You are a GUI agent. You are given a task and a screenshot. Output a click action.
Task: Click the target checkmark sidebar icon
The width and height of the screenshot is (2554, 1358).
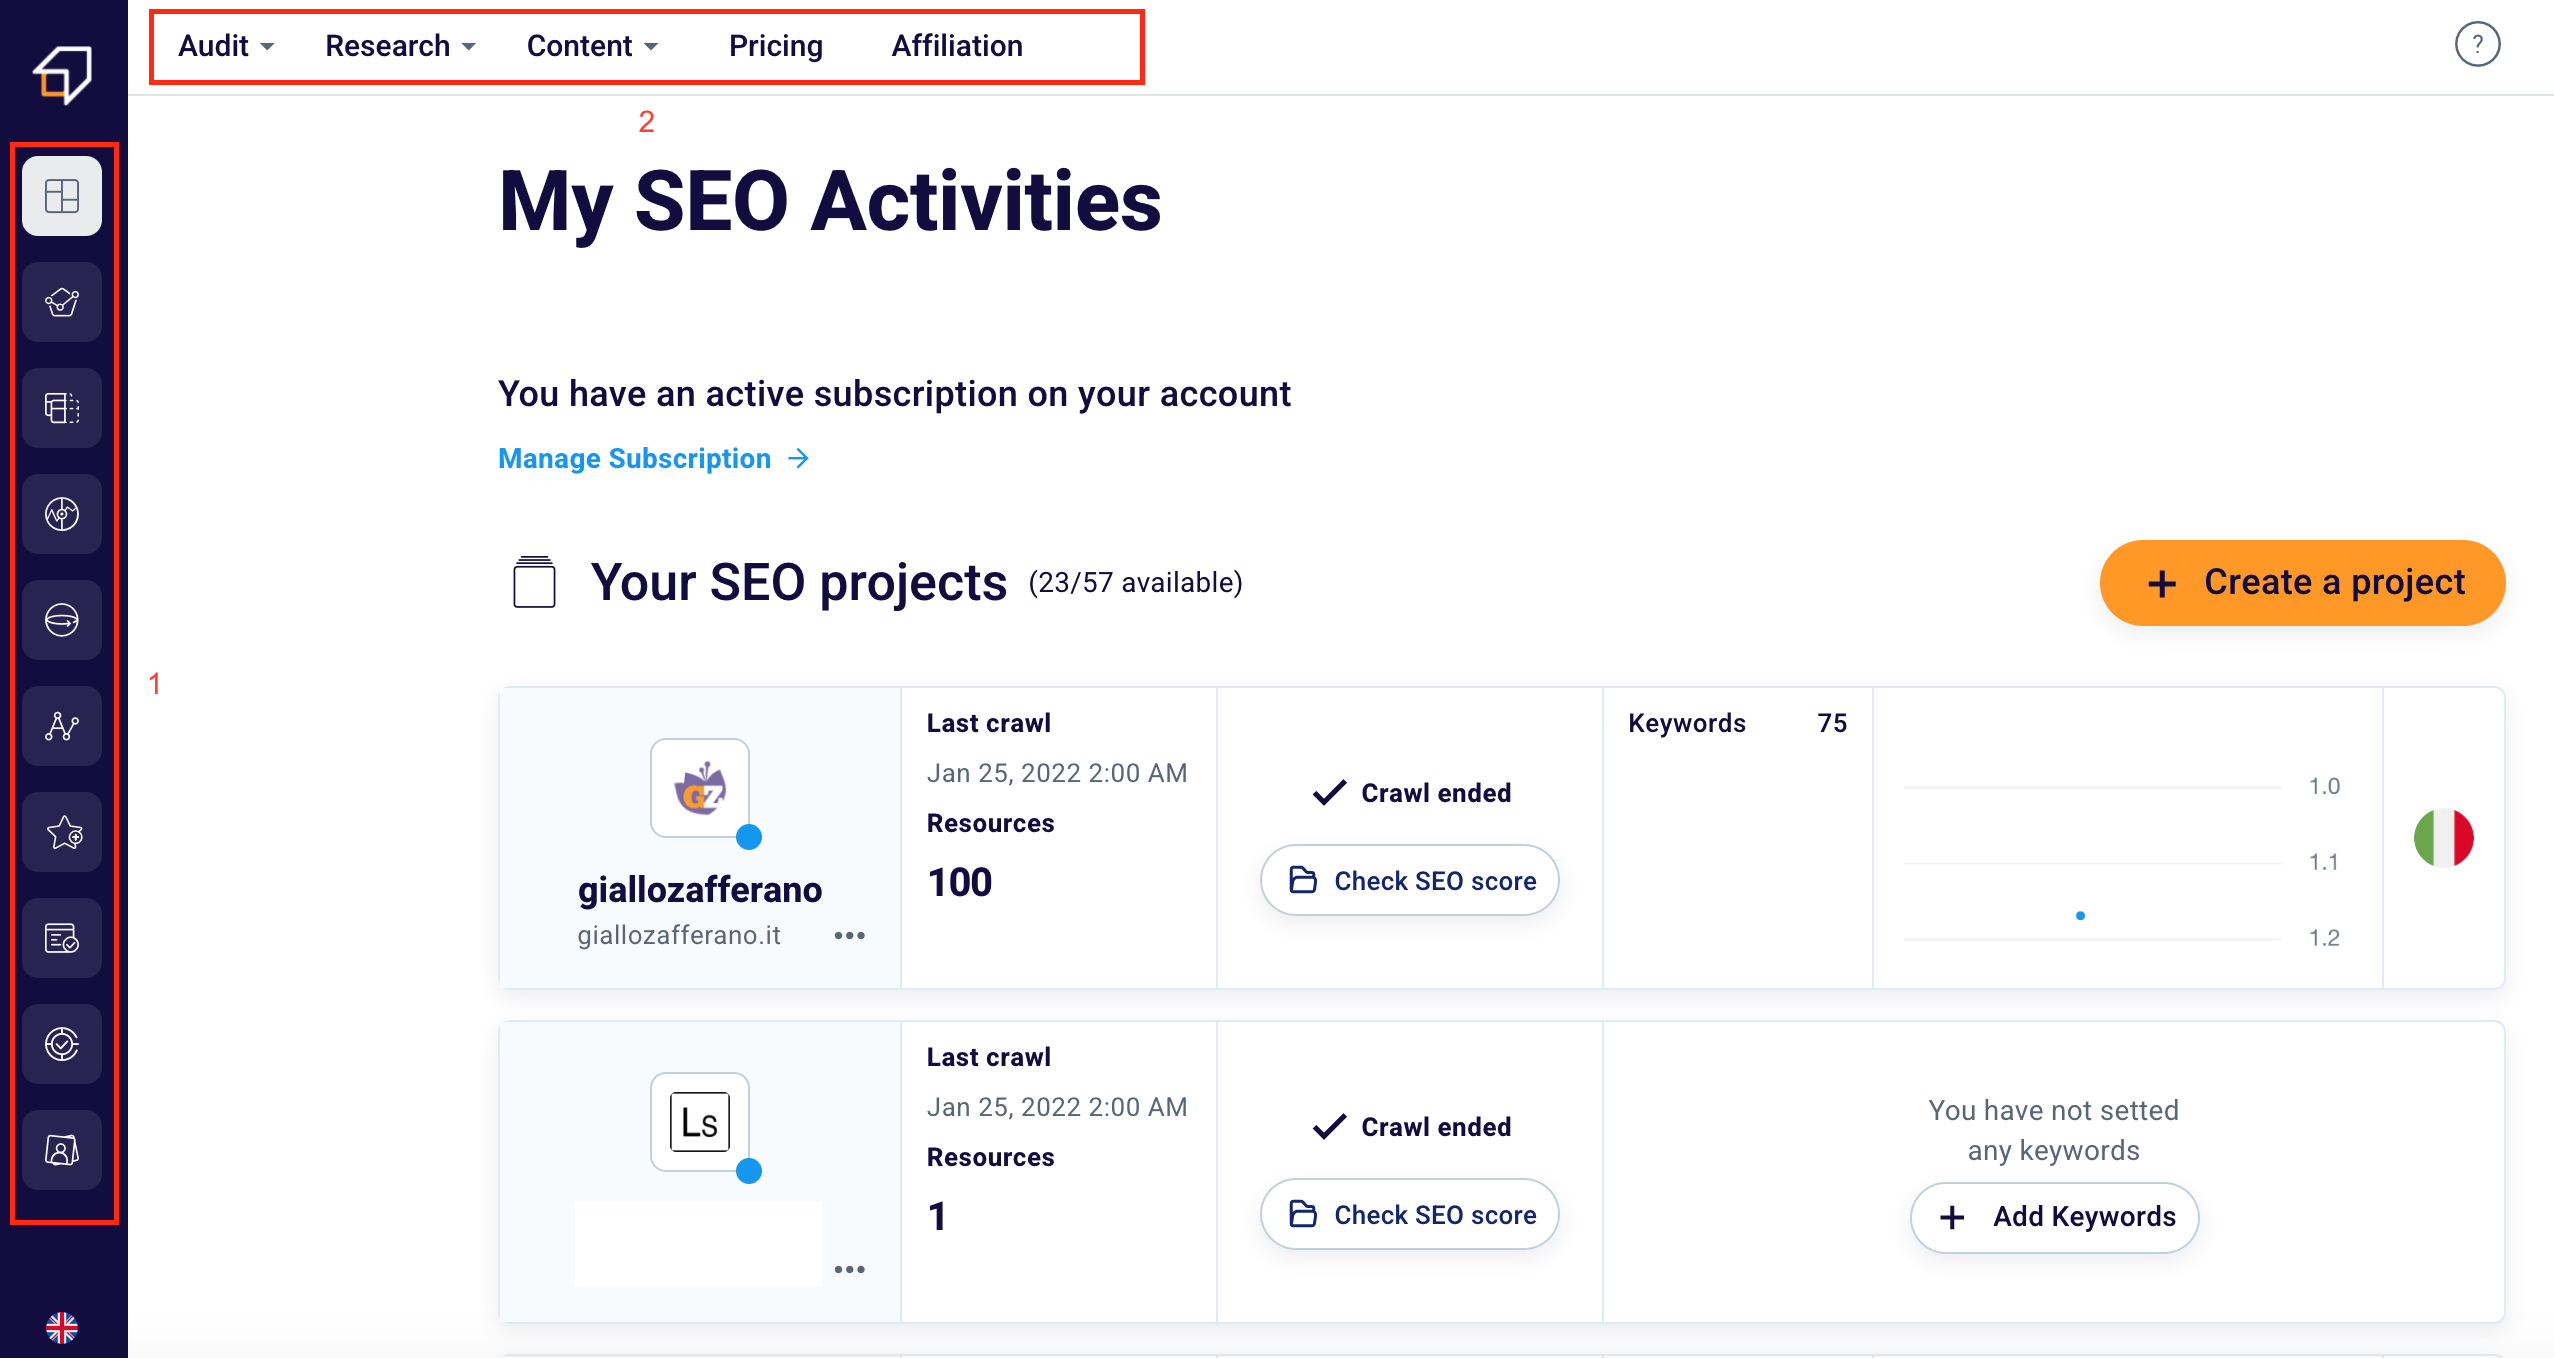click(62, 1044)
